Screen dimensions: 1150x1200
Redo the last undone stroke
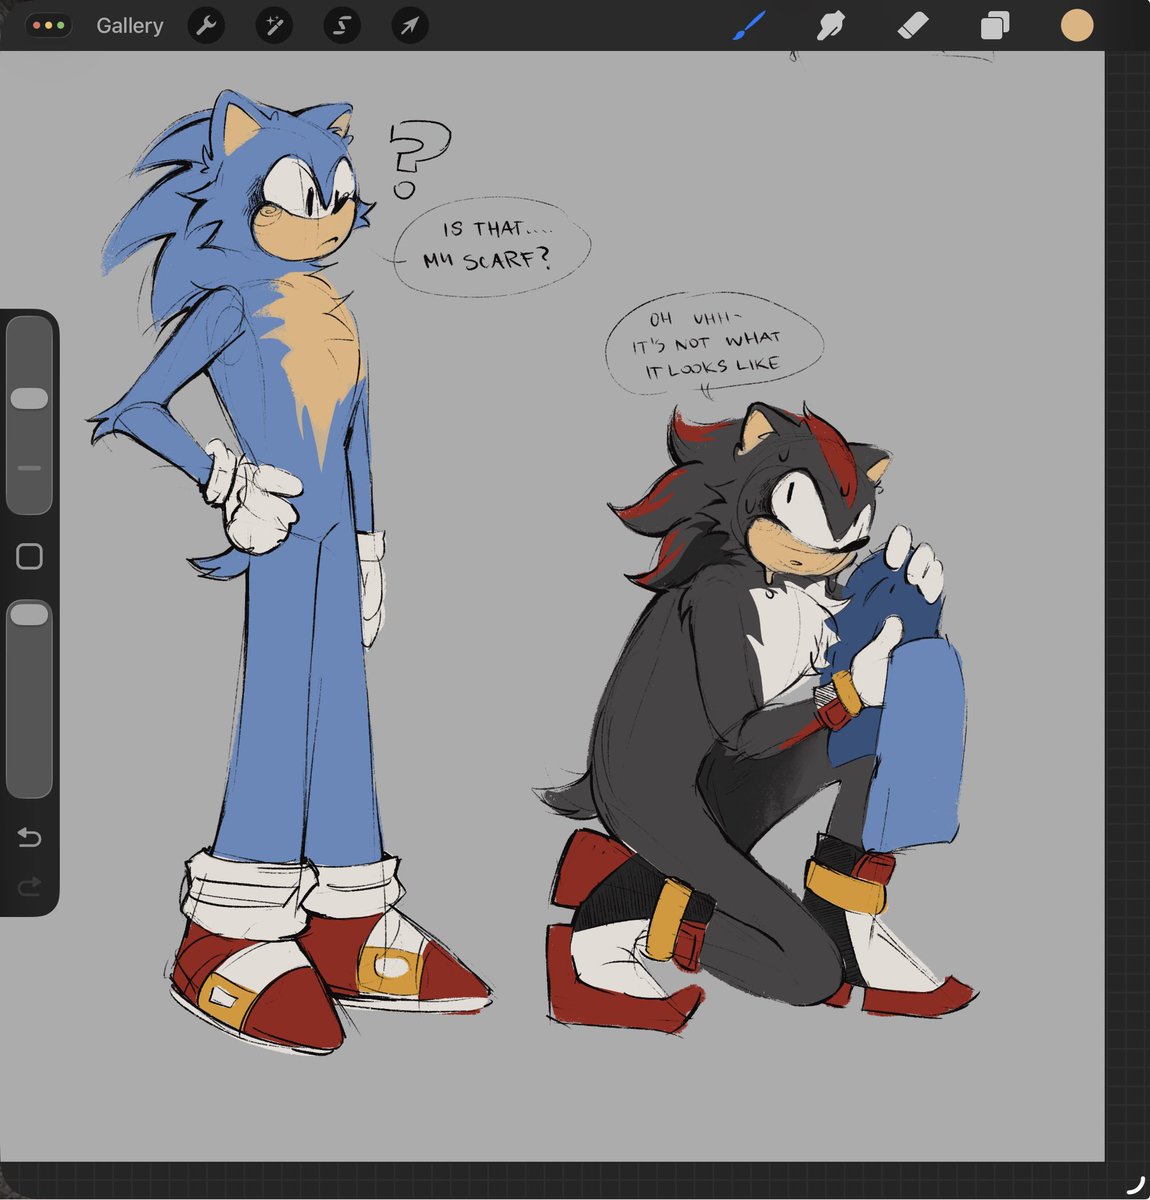click(x=29, y=885)
